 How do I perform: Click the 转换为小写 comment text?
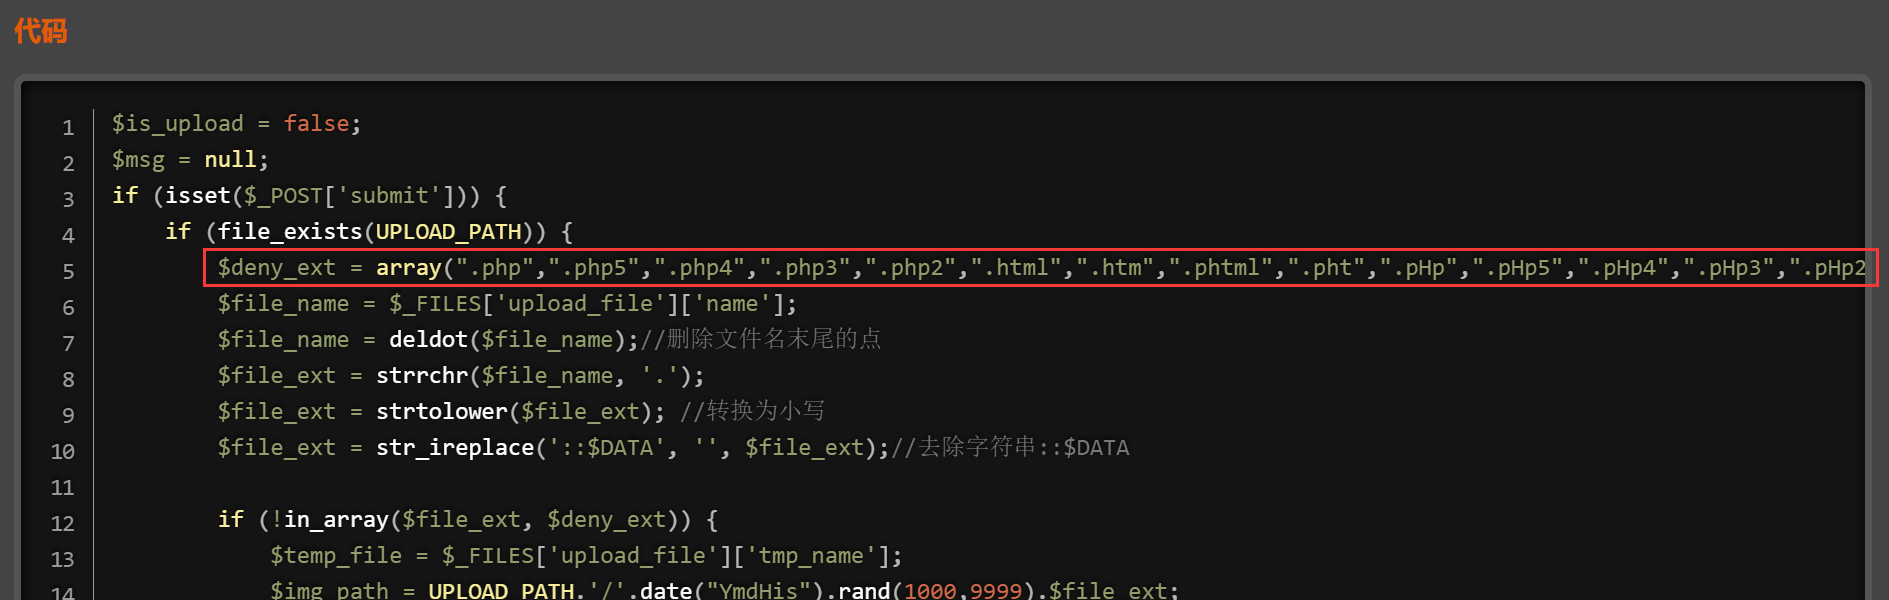click(765, 411)
